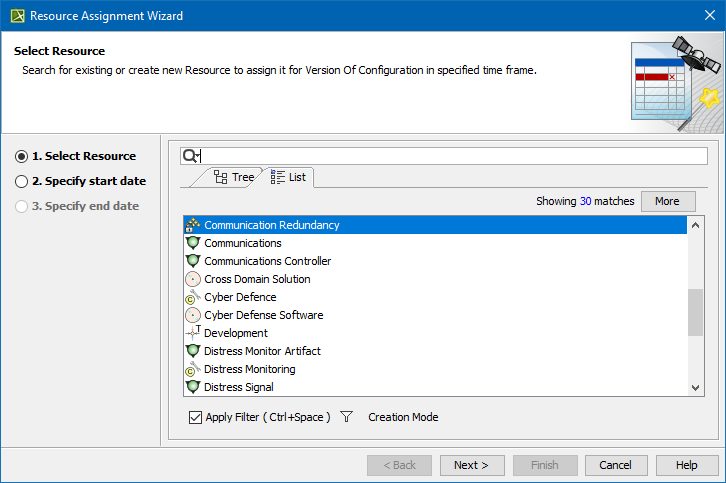This screenshot has height=483, width=726.
Task: Click the Distress Monitoring icon
Action: (193, 369)
